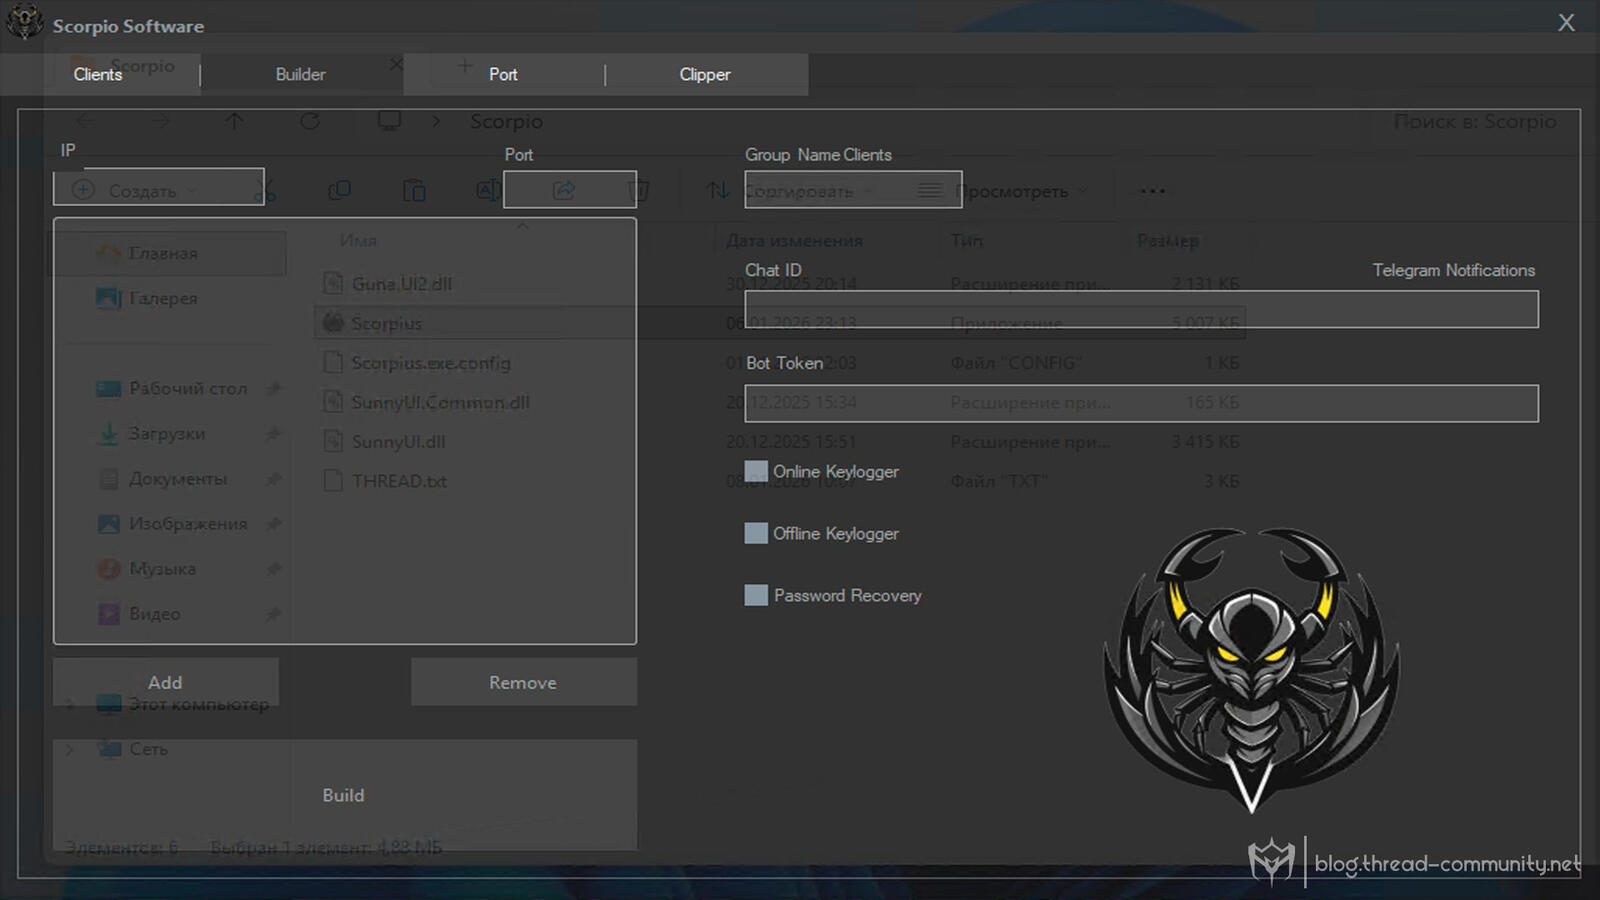Screen dimensions: 1600x900
Task: Click the Port text box under Port label
Action: 570,189
